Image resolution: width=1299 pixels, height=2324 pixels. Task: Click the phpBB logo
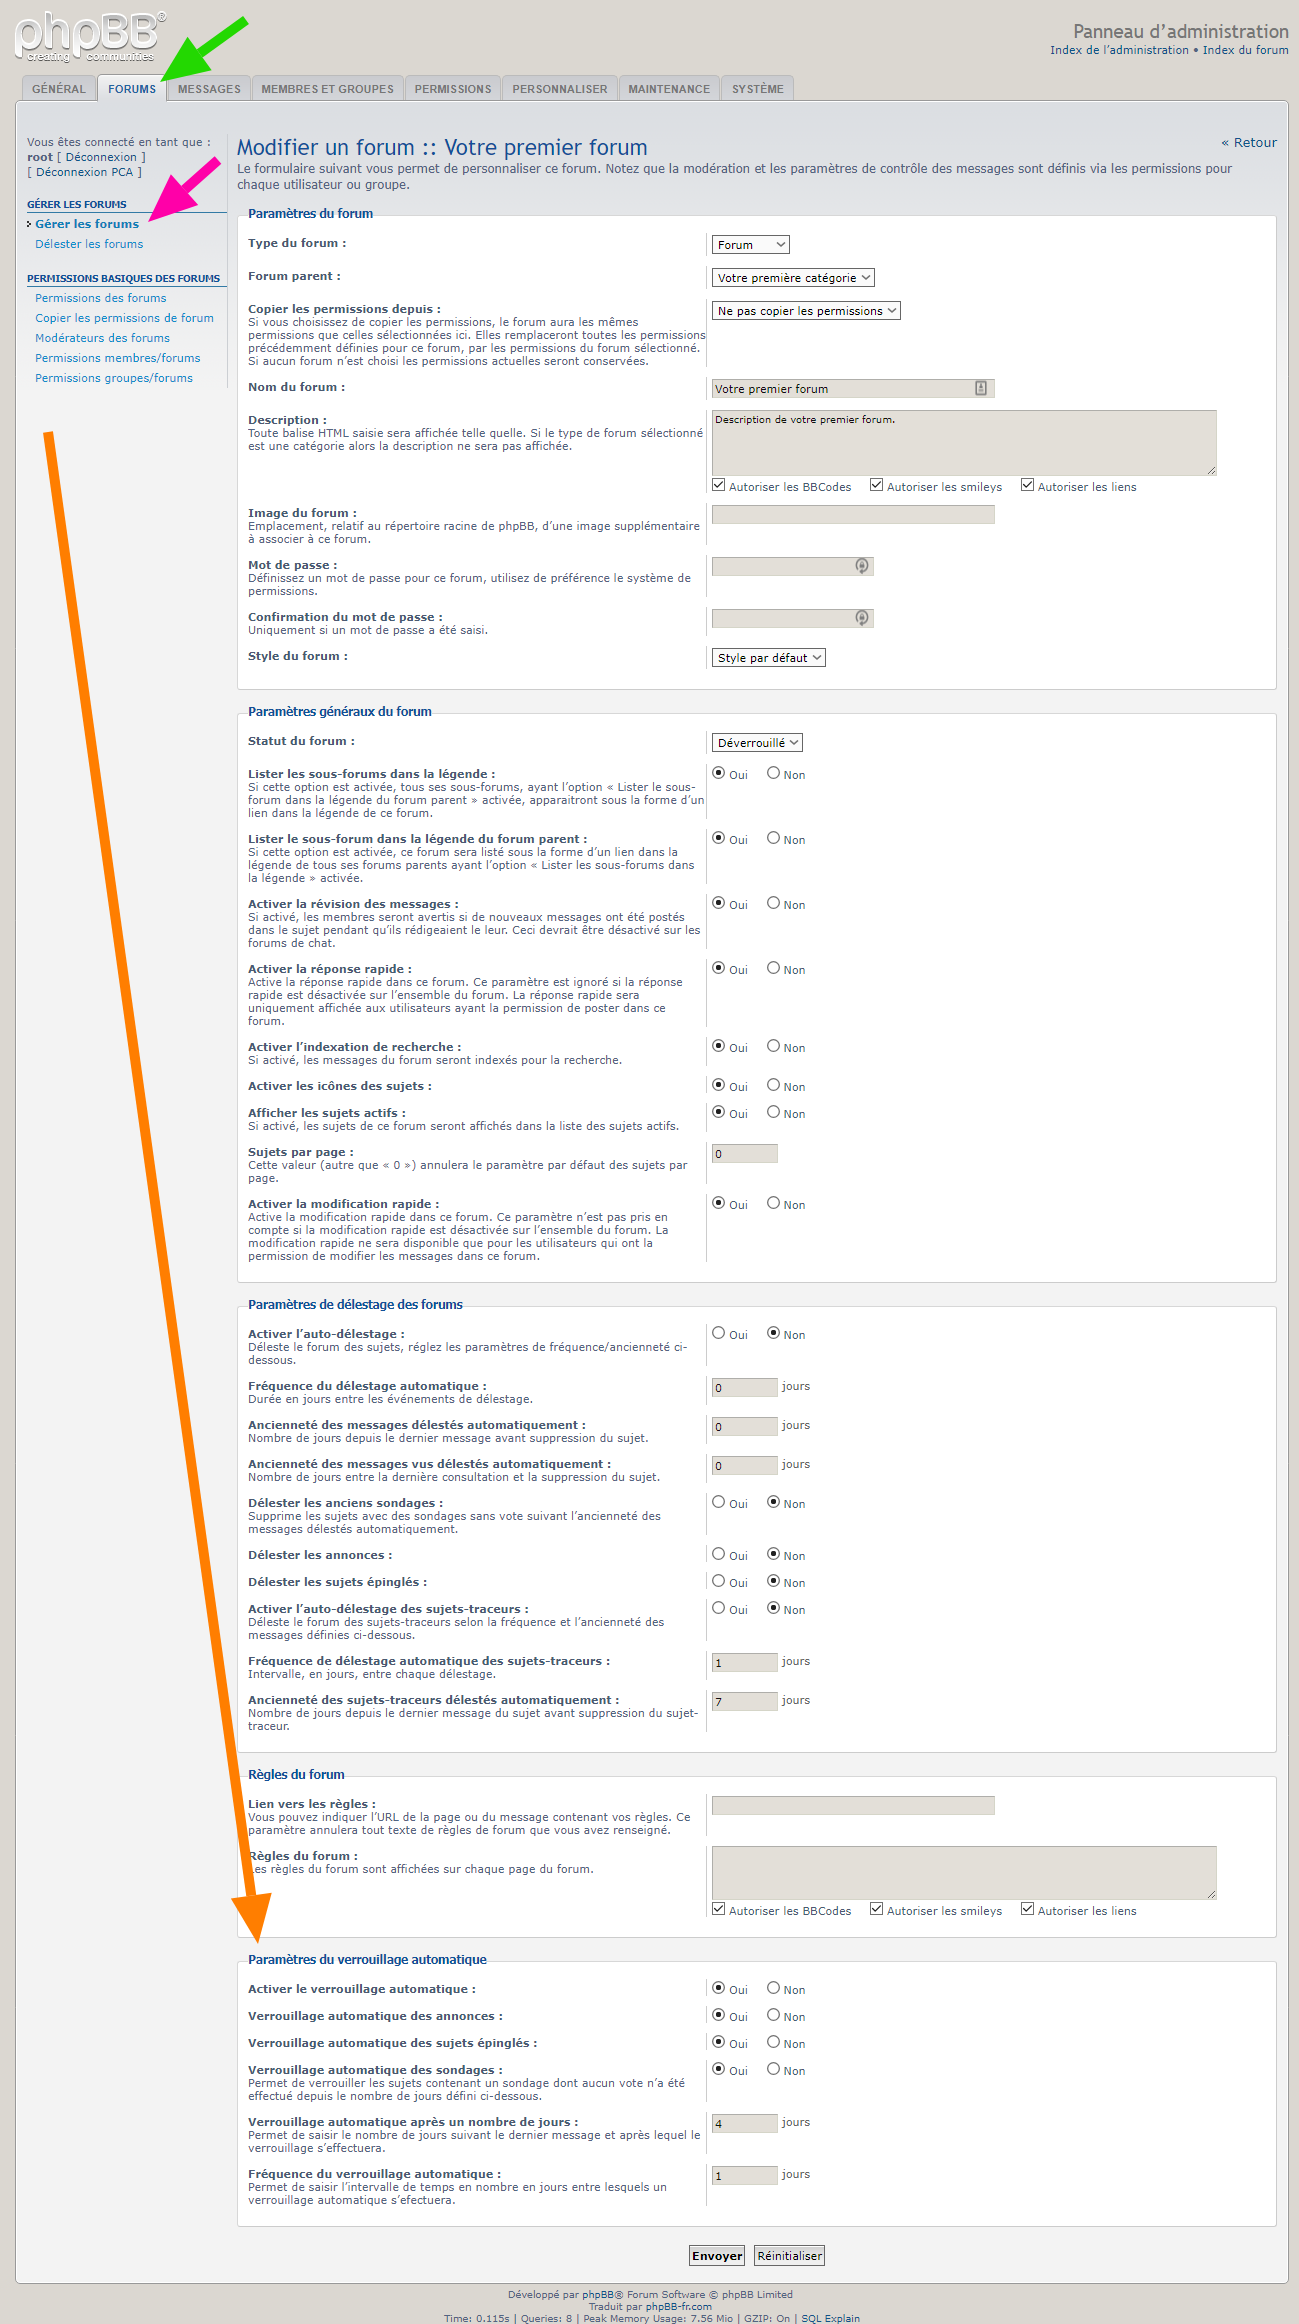[x=88, y=37]
